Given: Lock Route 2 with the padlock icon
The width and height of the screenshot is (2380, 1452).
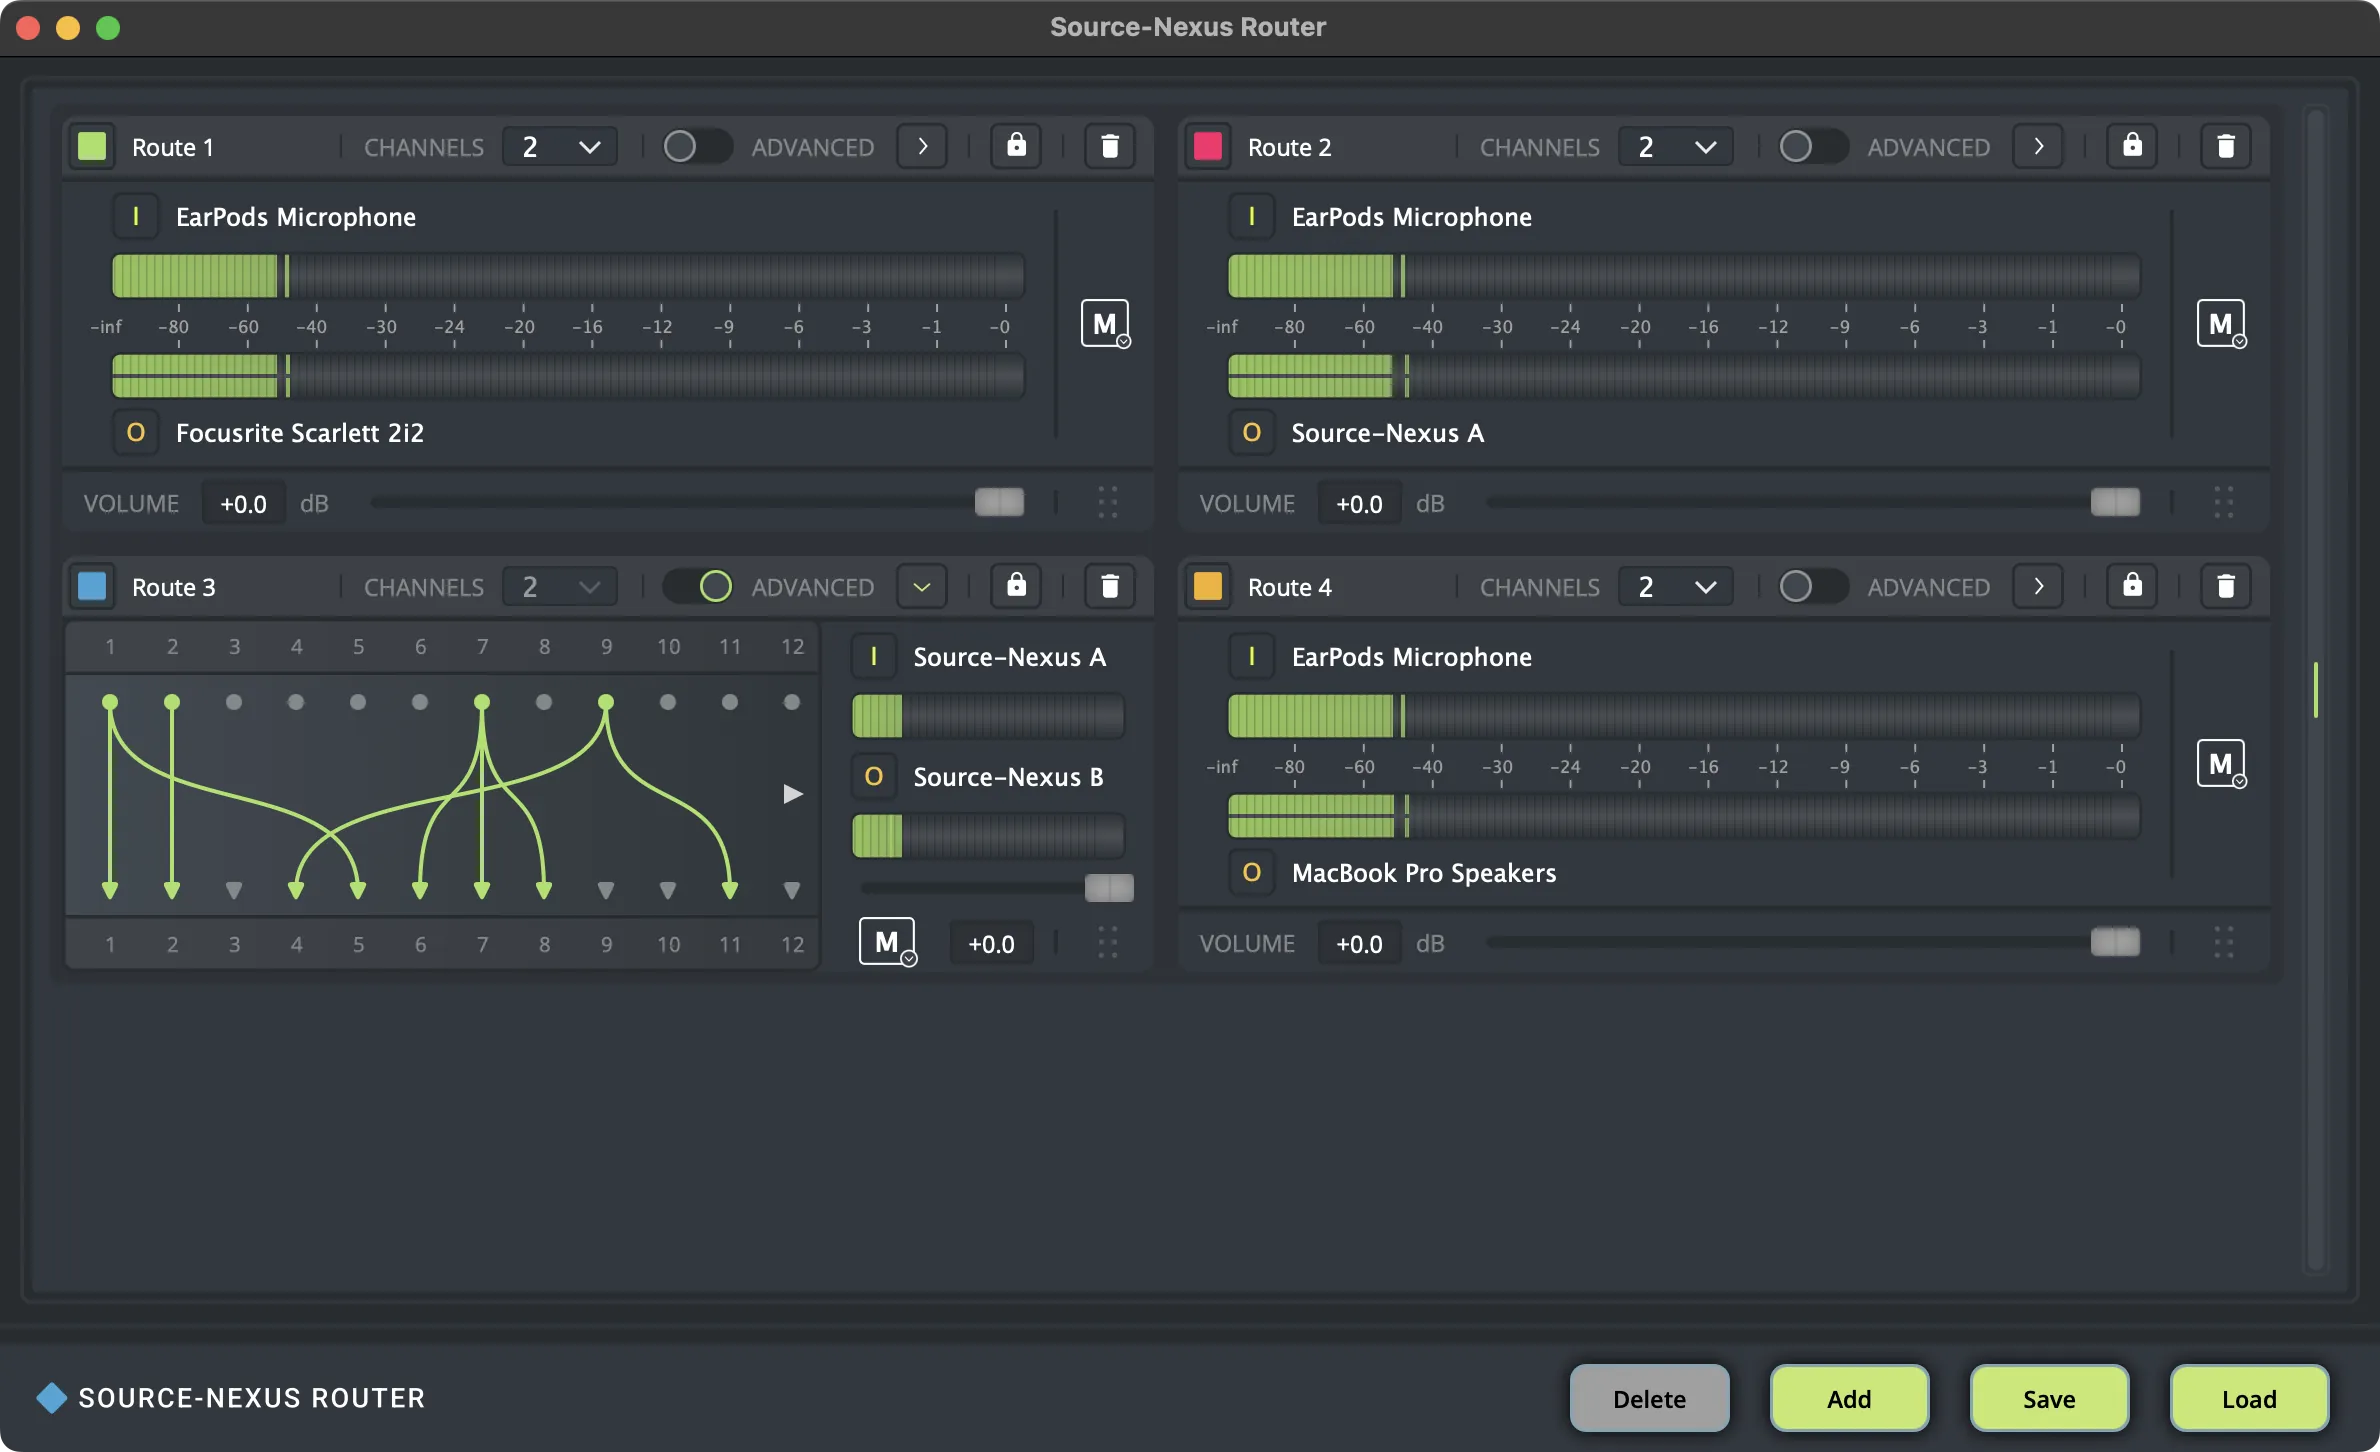Looking at the screenshot, I should [2132, 146].
